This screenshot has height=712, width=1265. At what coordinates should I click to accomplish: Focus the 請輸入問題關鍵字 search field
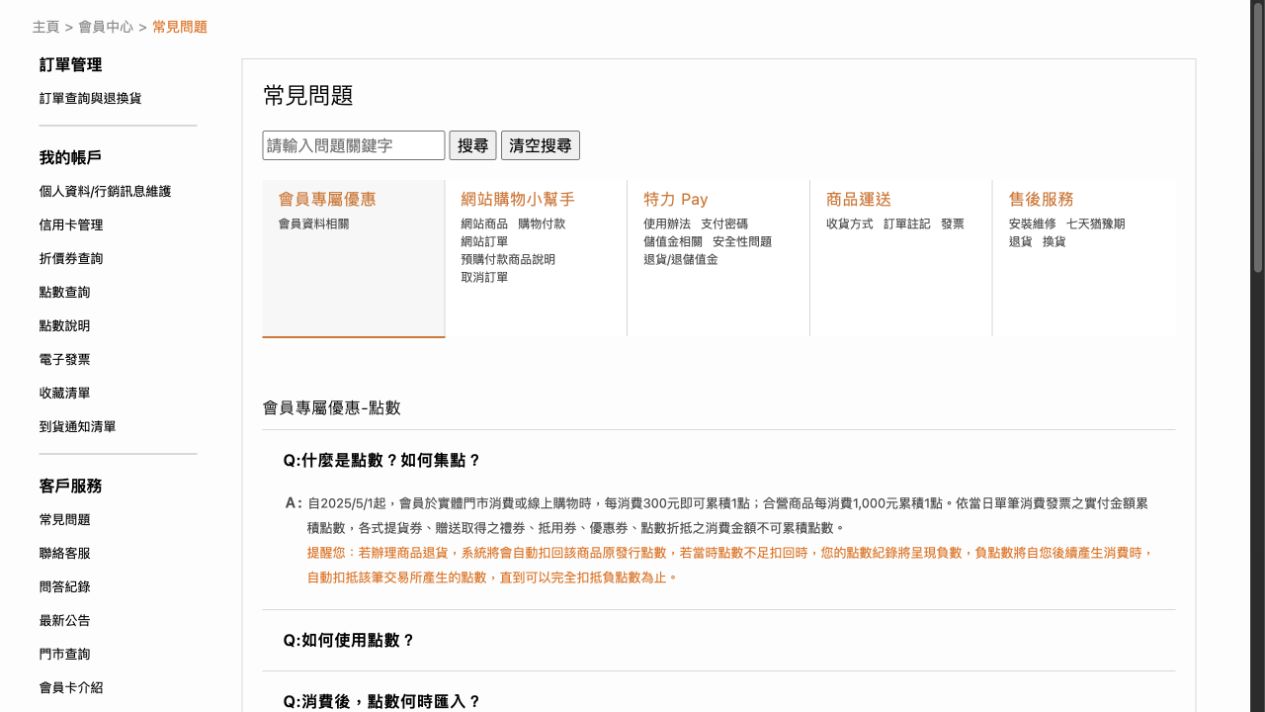[354, 146]
